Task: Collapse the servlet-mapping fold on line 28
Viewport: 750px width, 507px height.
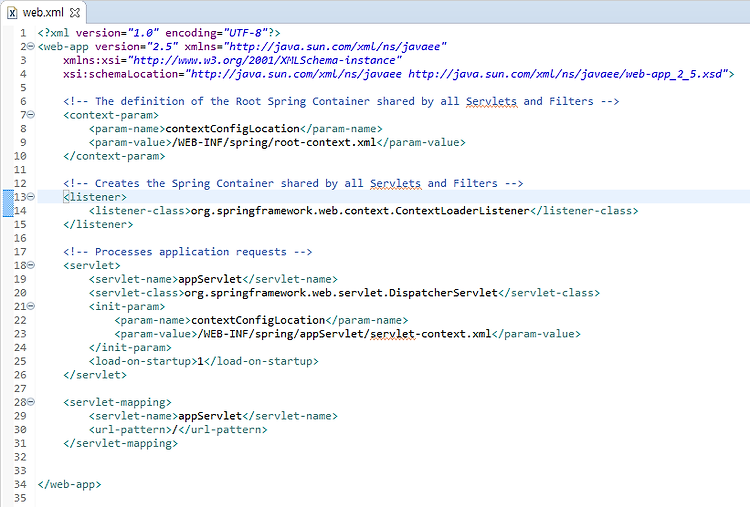Action: tap(31, 402)
